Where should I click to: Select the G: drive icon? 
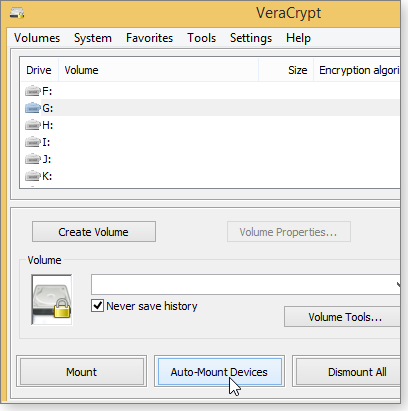33,108
